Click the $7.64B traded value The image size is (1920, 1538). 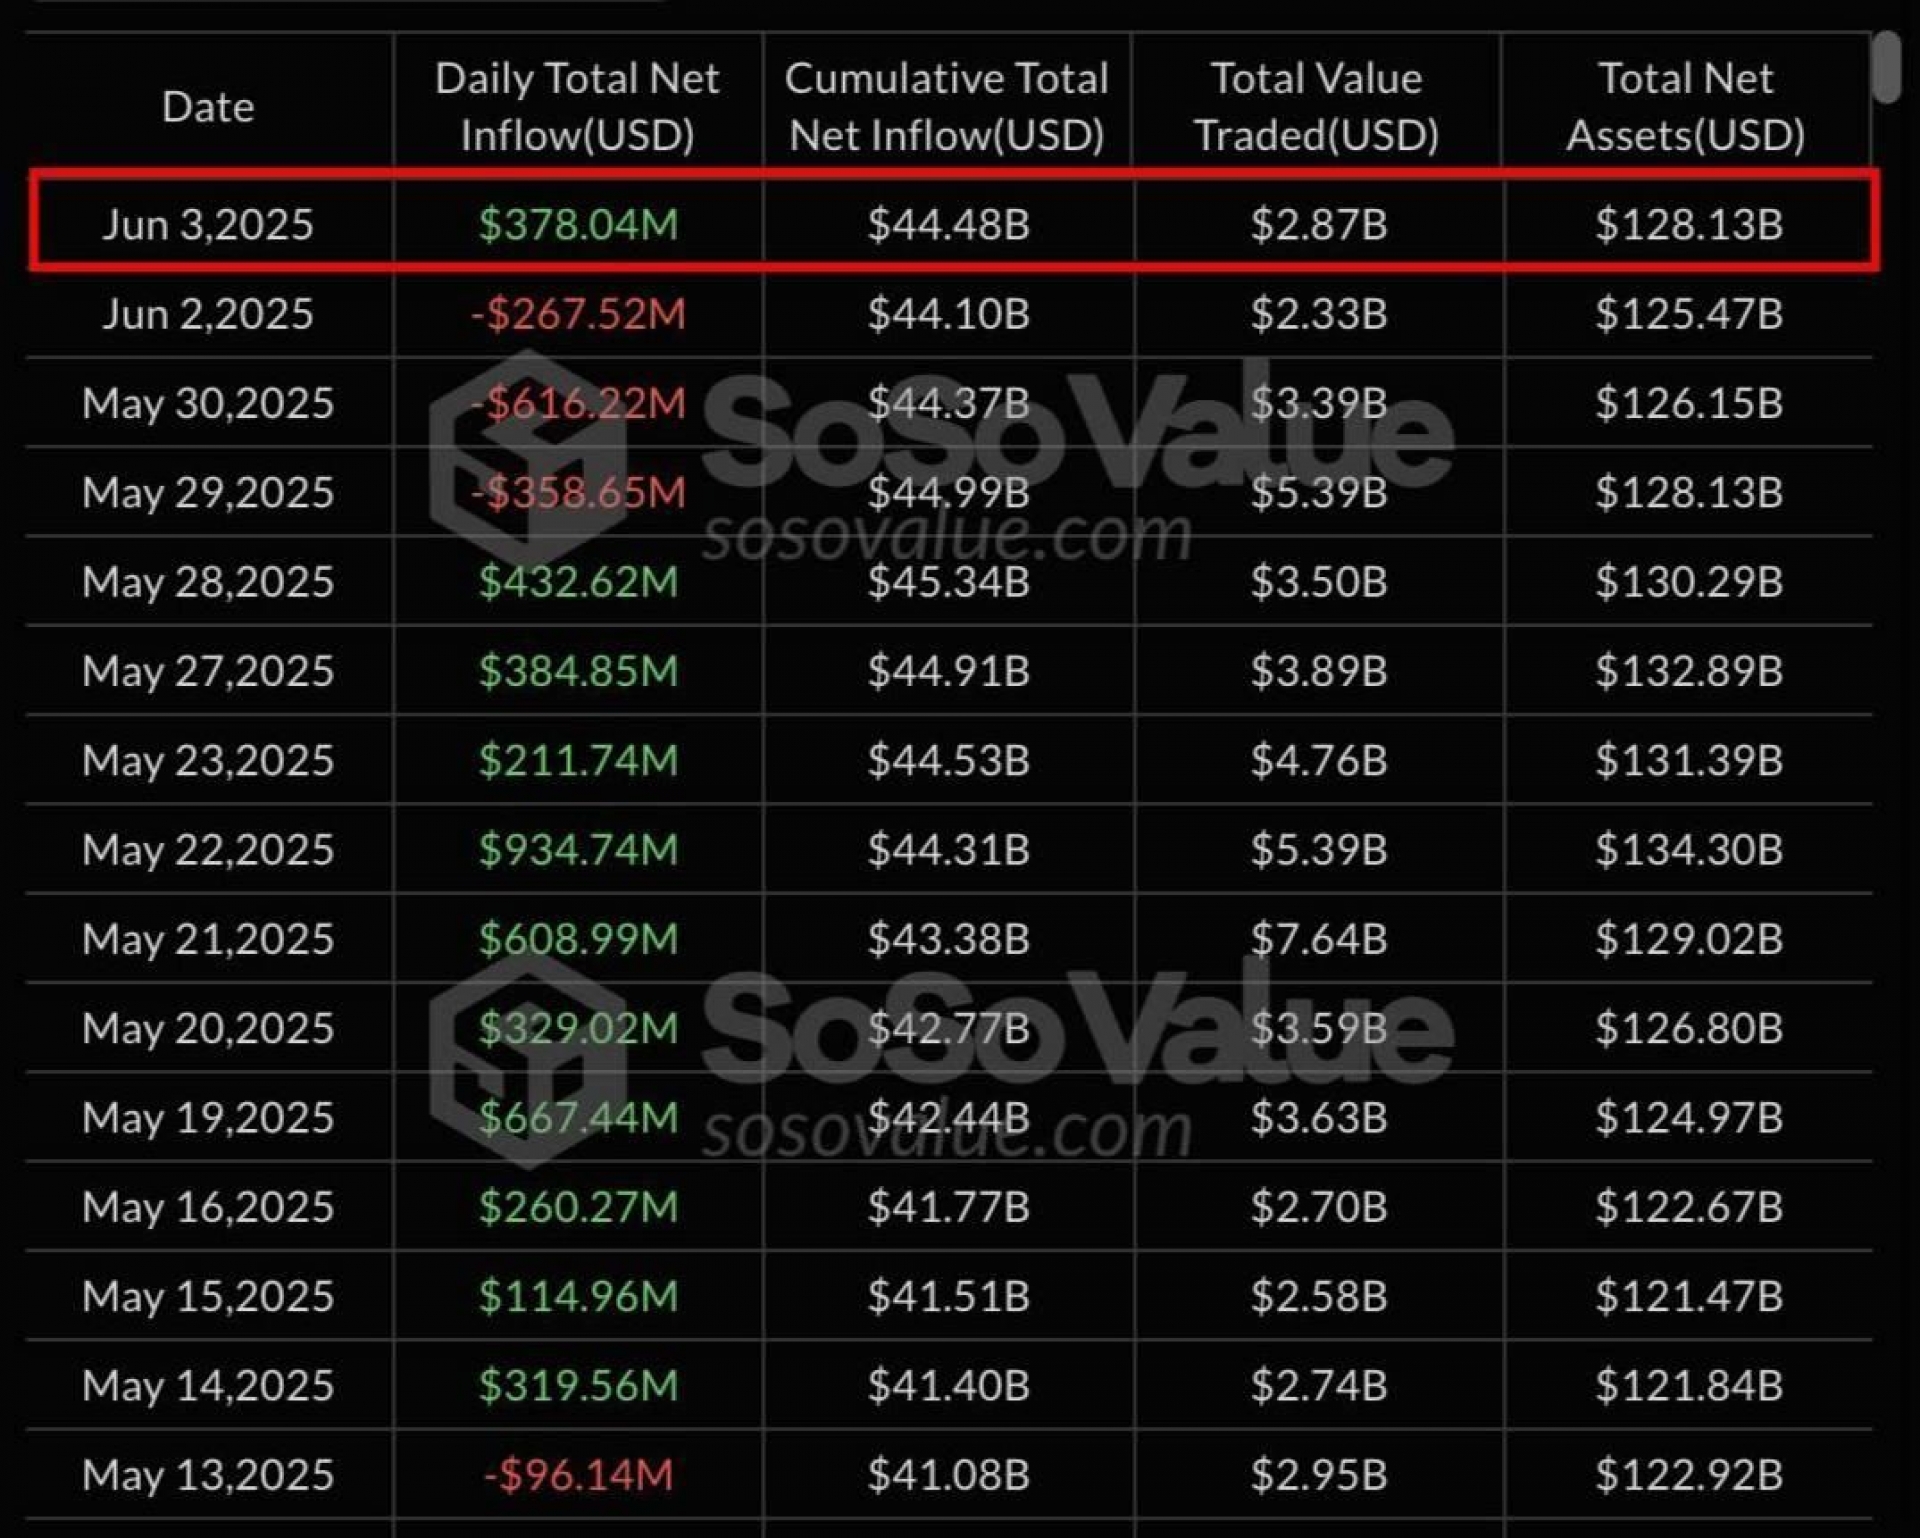pyautogui.click(x=1318, y=939)
